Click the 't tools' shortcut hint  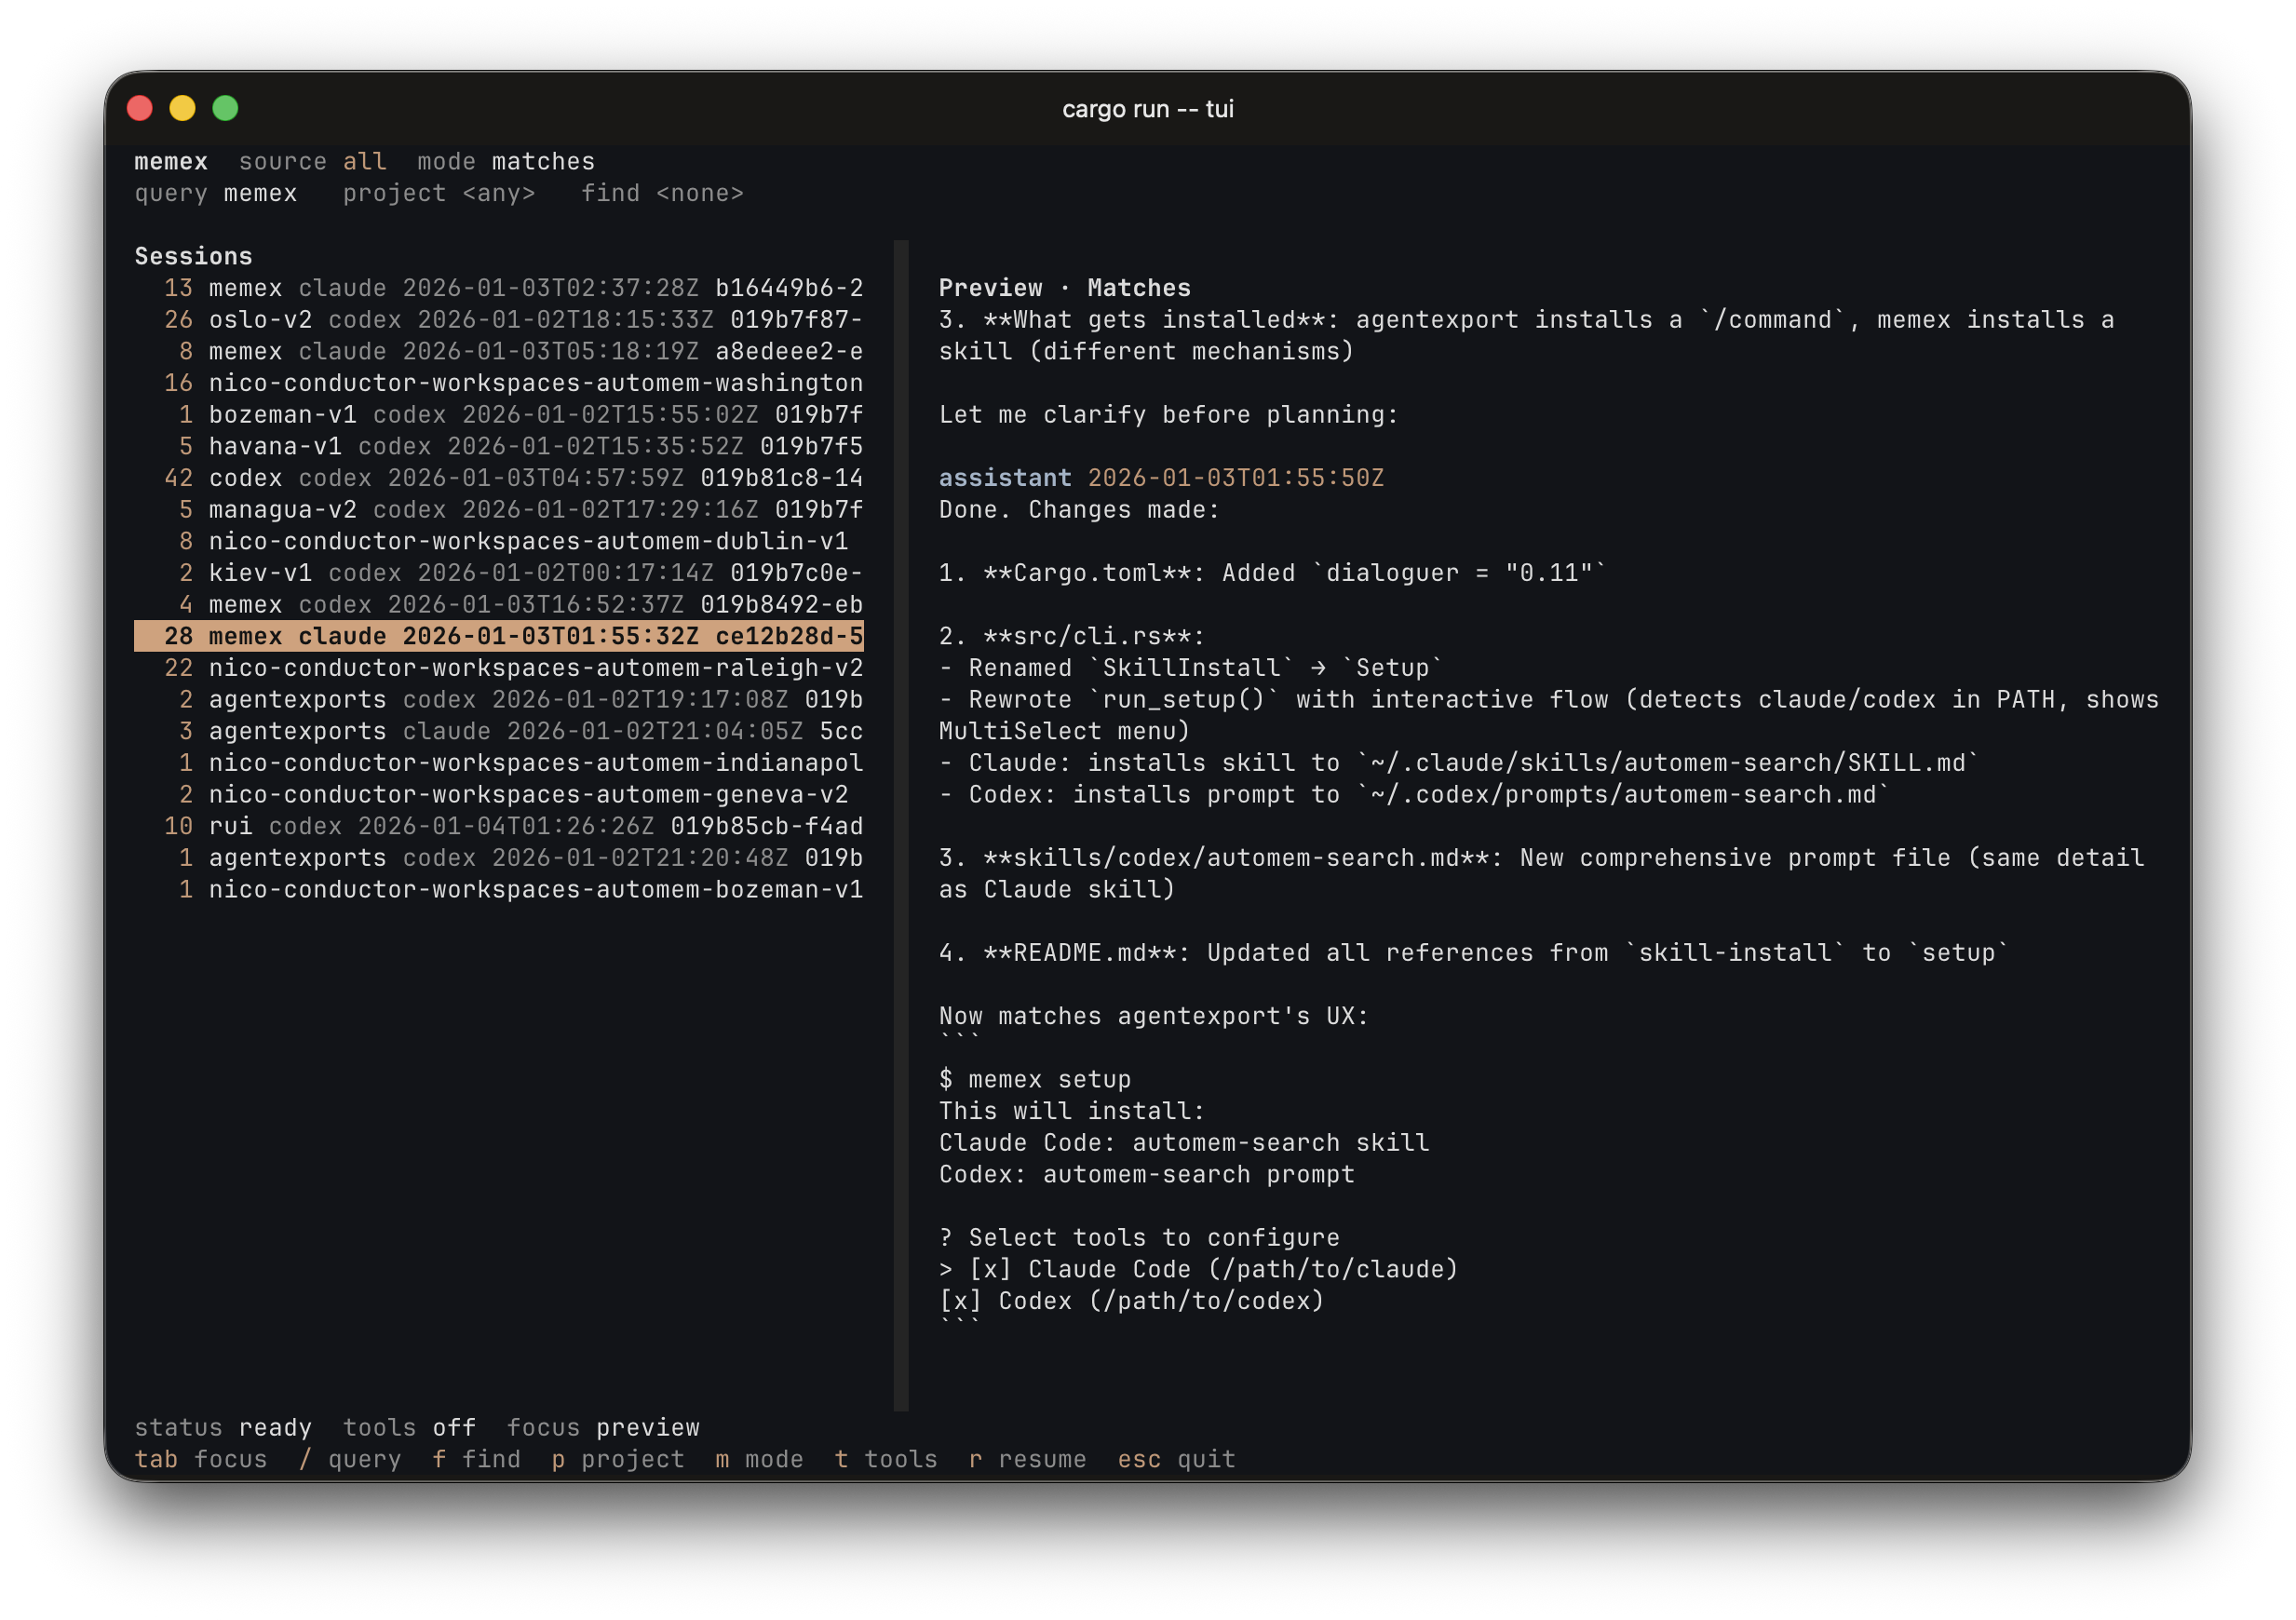(x=886, y=1459)
